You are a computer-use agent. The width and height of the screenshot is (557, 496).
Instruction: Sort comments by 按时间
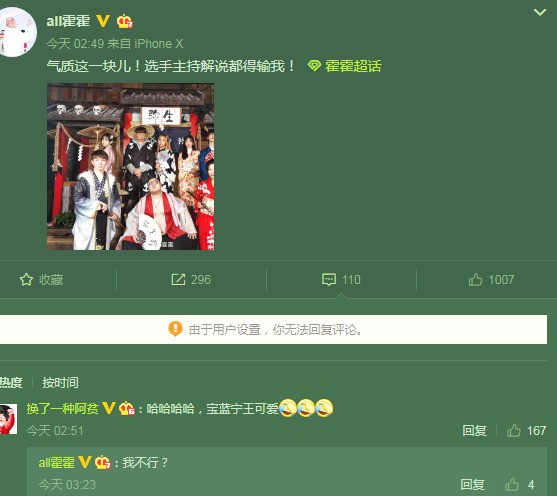[60, 383]
